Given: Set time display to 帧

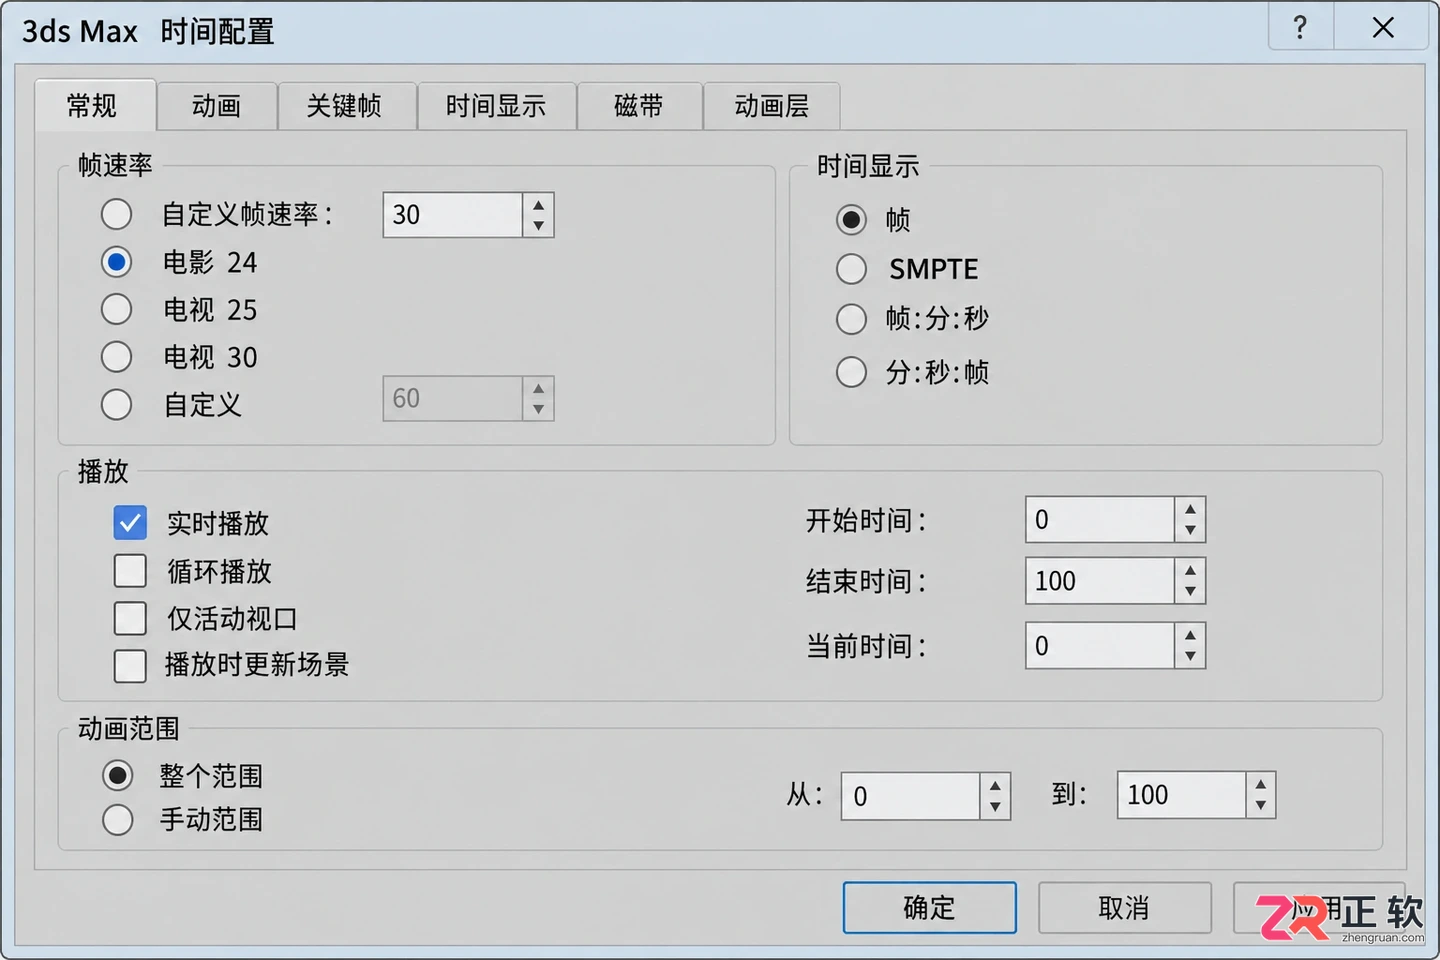Looking at the screenshot, I should tap(851, 219).
